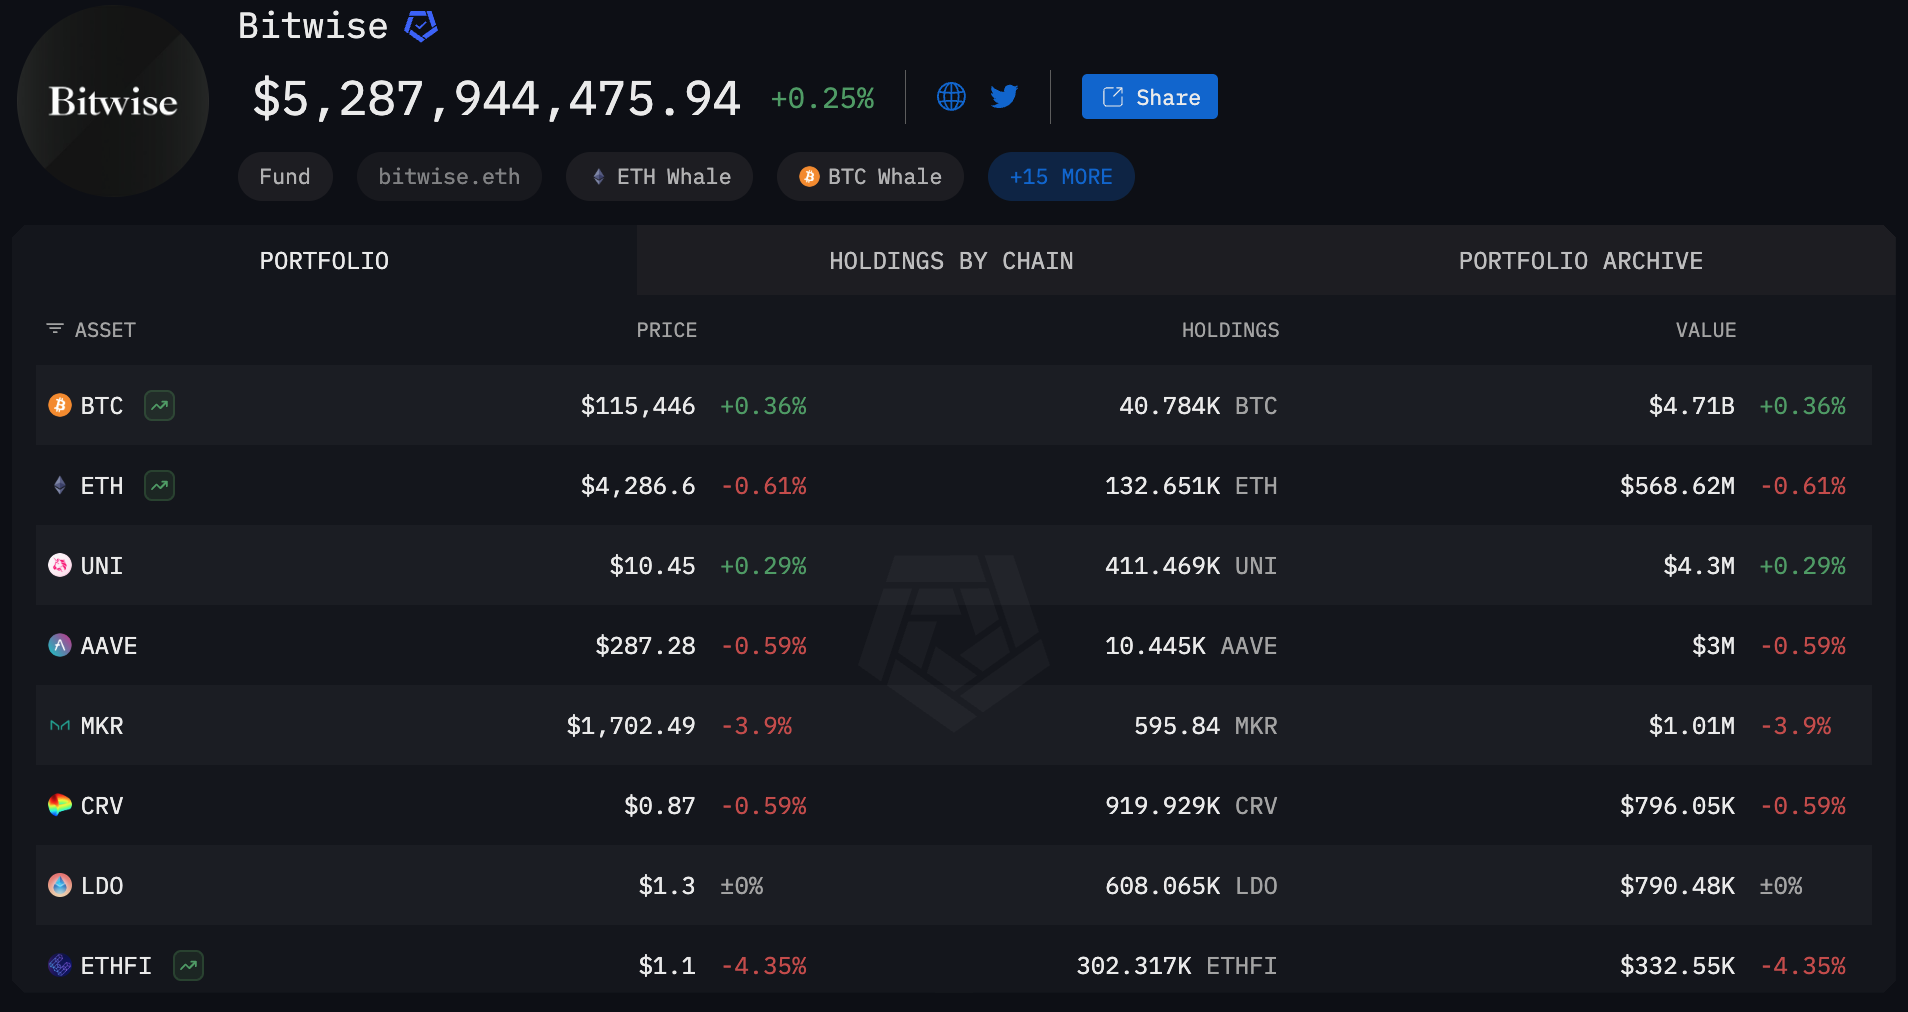Click the ASSET filter icon
This screenshot has width=1908, height=1012.
click(x=55, y=329)
